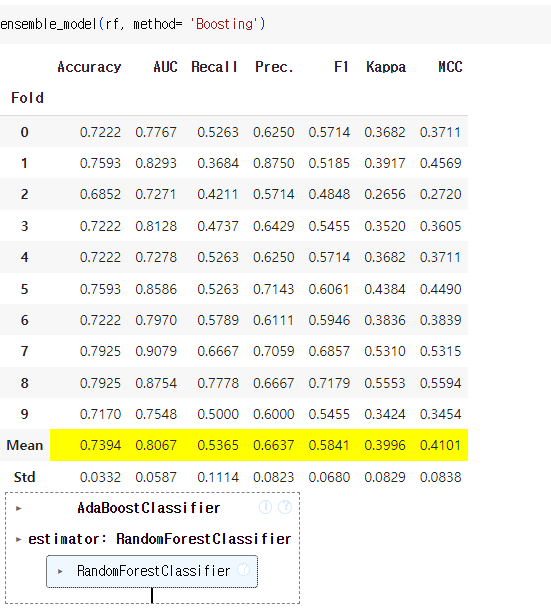Click fold 0 AUC value 0.7767
This screenshot has height=612, width=551.
pos(156,132)
